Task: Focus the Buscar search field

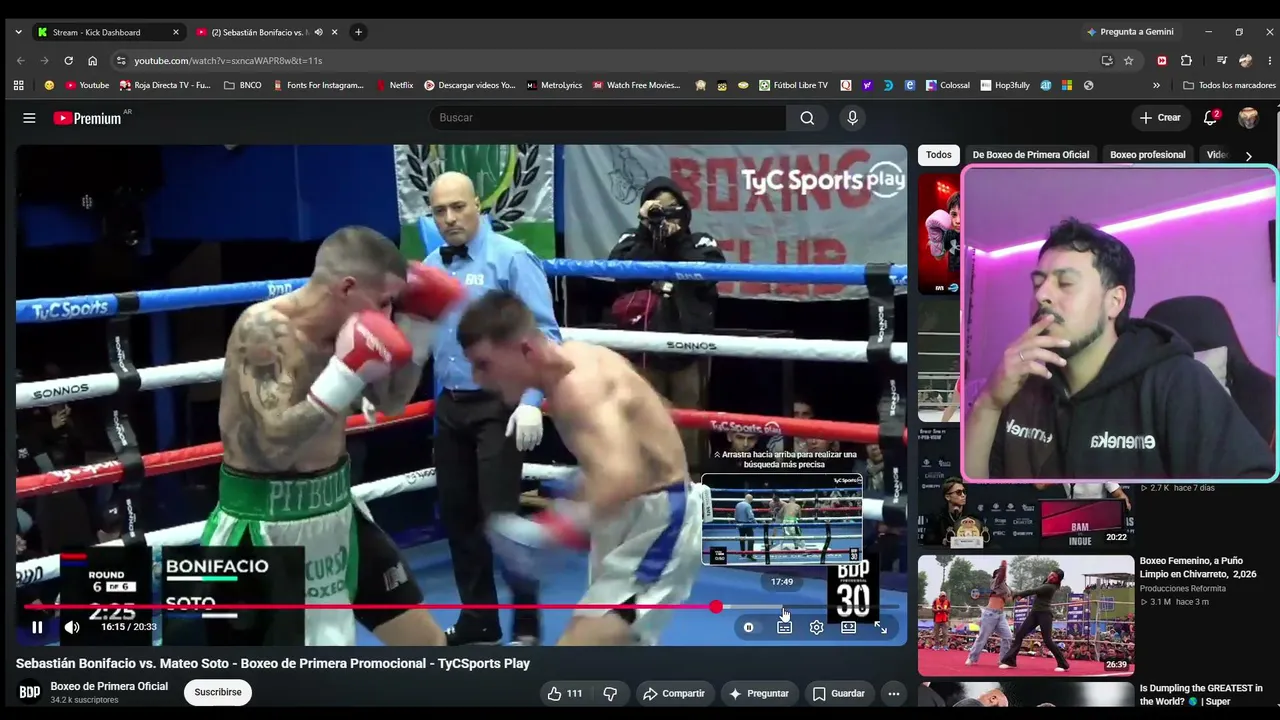Action: pyautogui.click(x=608, y=118)
